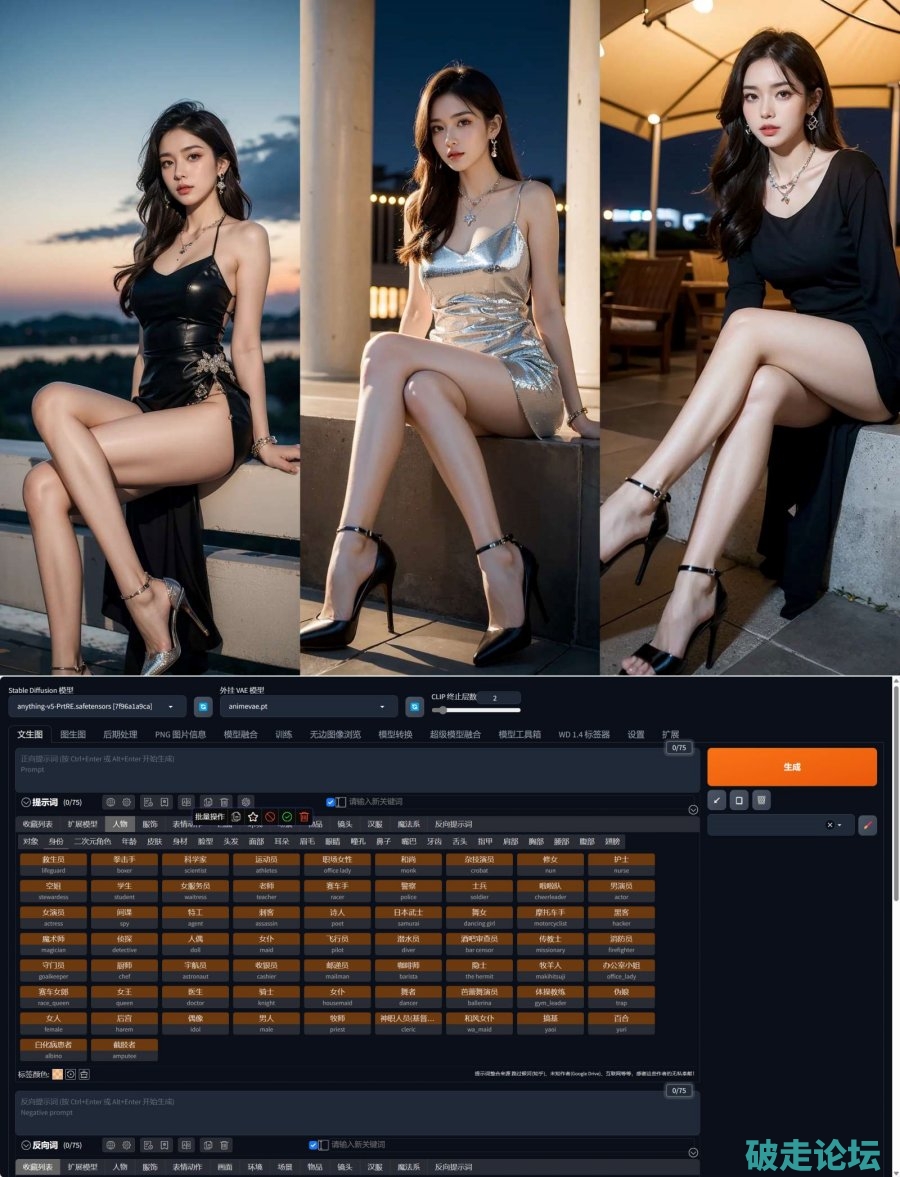The height and width of the screenshot is (1177, 900).
Task: Toggle the checkbox beside the positive keyword input
Action: (331, 802)
